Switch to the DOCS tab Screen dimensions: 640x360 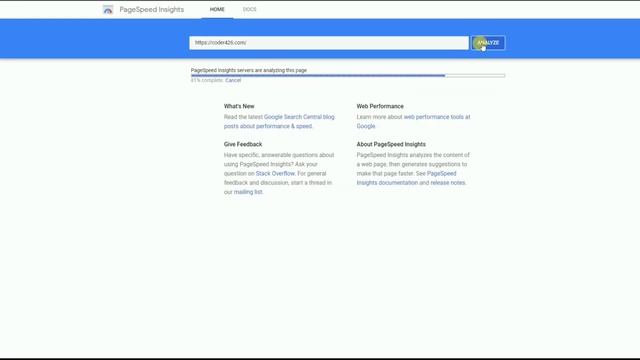(249, 9)
